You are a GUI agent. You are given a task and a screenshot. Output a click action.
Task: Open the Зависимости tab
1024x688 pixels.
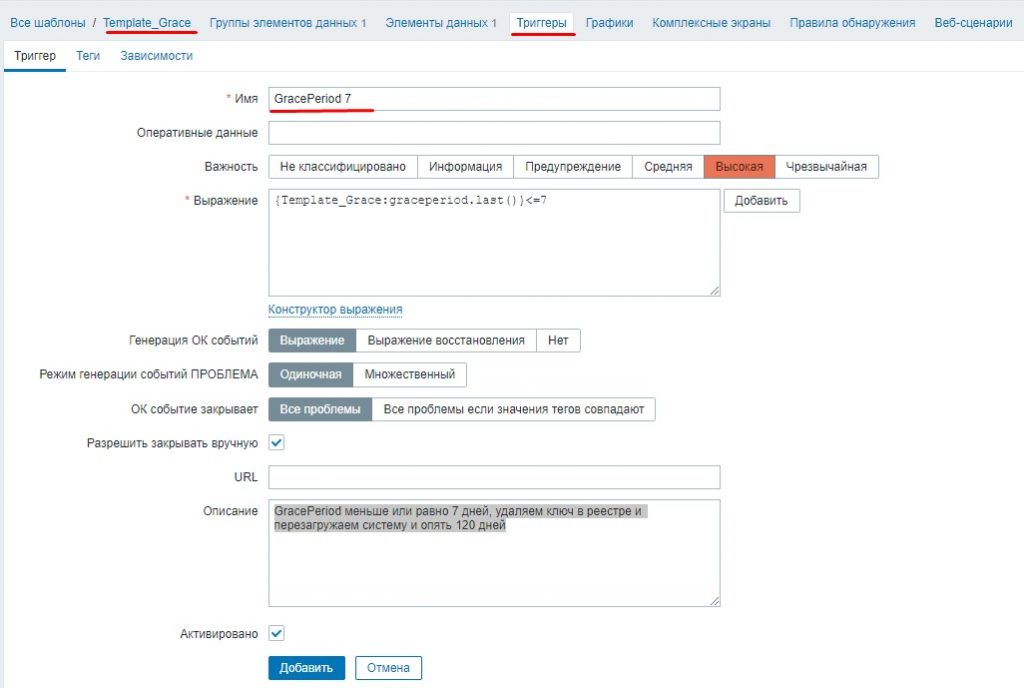coord(156,56)
